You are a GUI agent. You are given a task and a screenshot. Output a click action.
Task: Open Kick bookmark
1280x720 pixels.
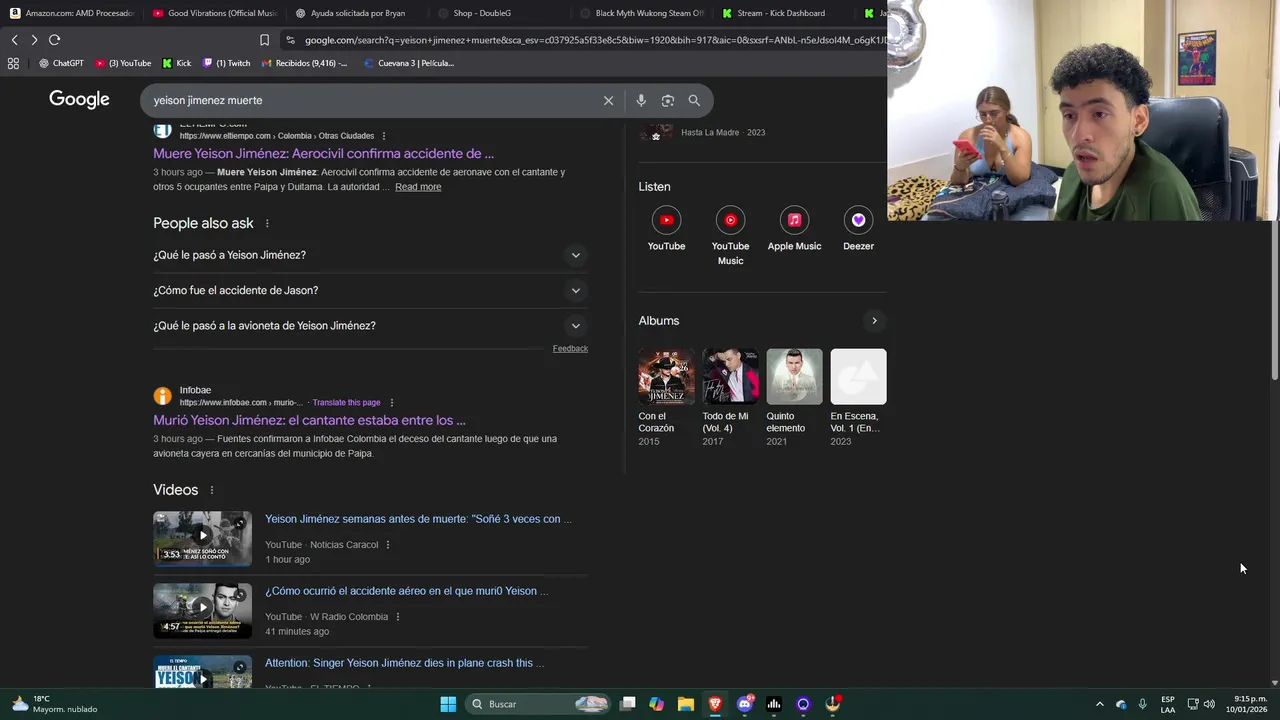click(x=177, y=63)
